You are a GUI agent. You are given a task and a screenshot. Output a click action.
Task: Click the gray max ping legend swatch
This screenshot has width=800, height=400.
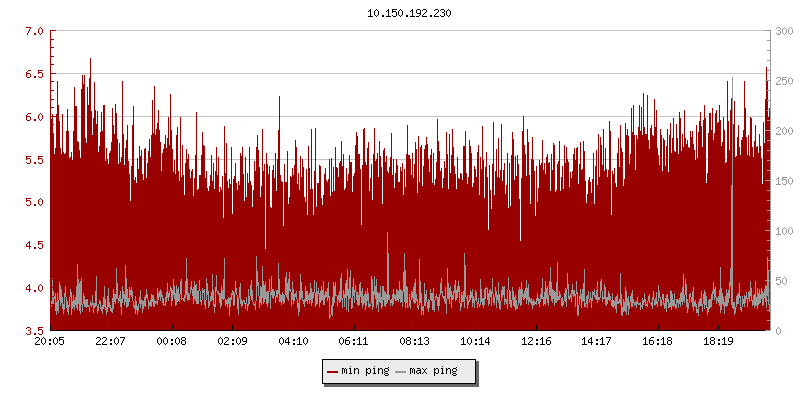tap(401, 371)
